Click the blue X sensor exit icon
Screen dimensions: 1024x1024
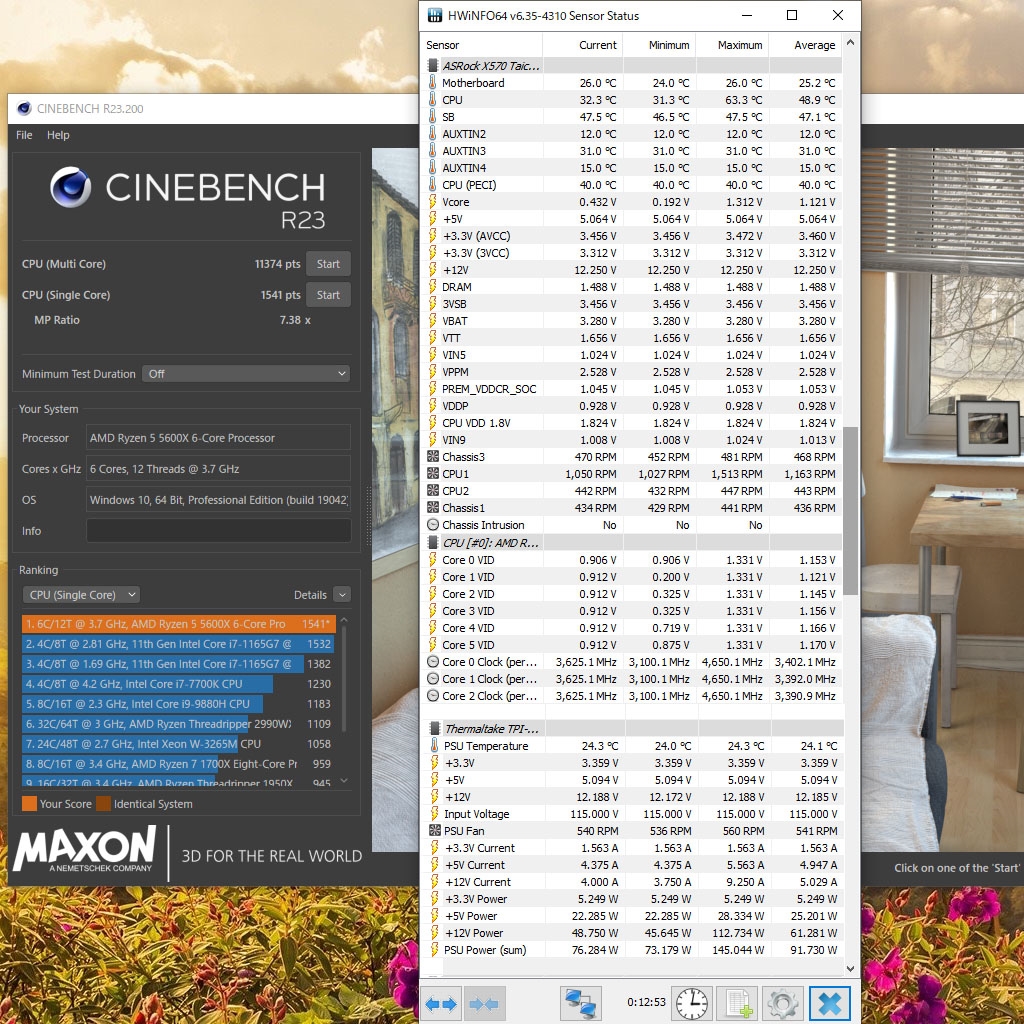tap(830, 1003)
